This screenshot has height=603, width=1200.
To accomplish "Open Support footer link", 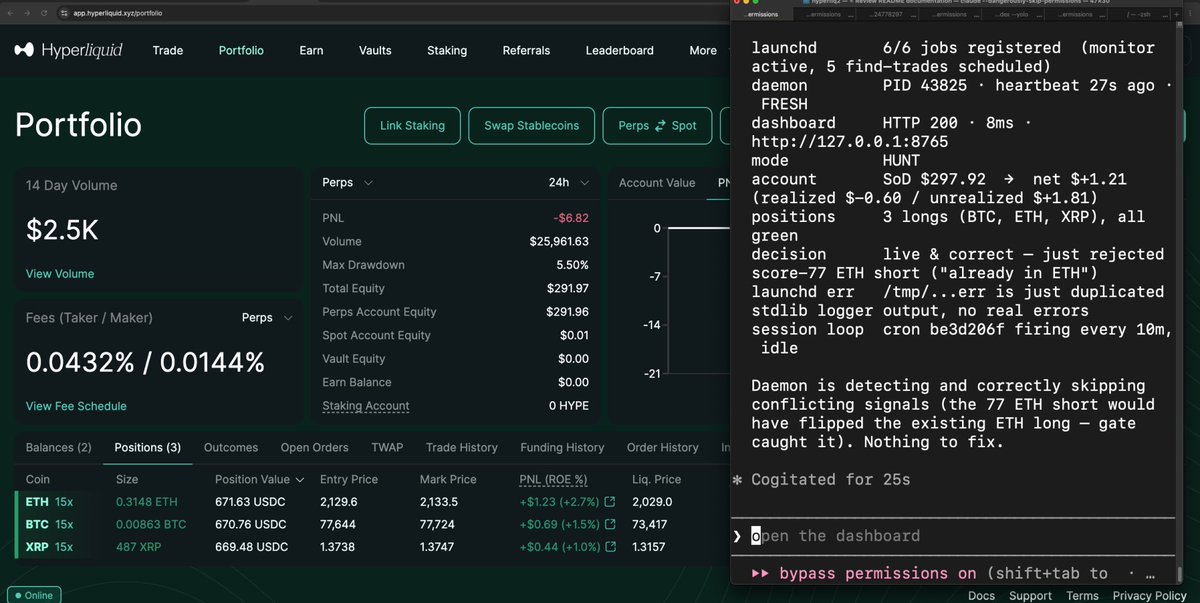I will [x=1030, y=596].
